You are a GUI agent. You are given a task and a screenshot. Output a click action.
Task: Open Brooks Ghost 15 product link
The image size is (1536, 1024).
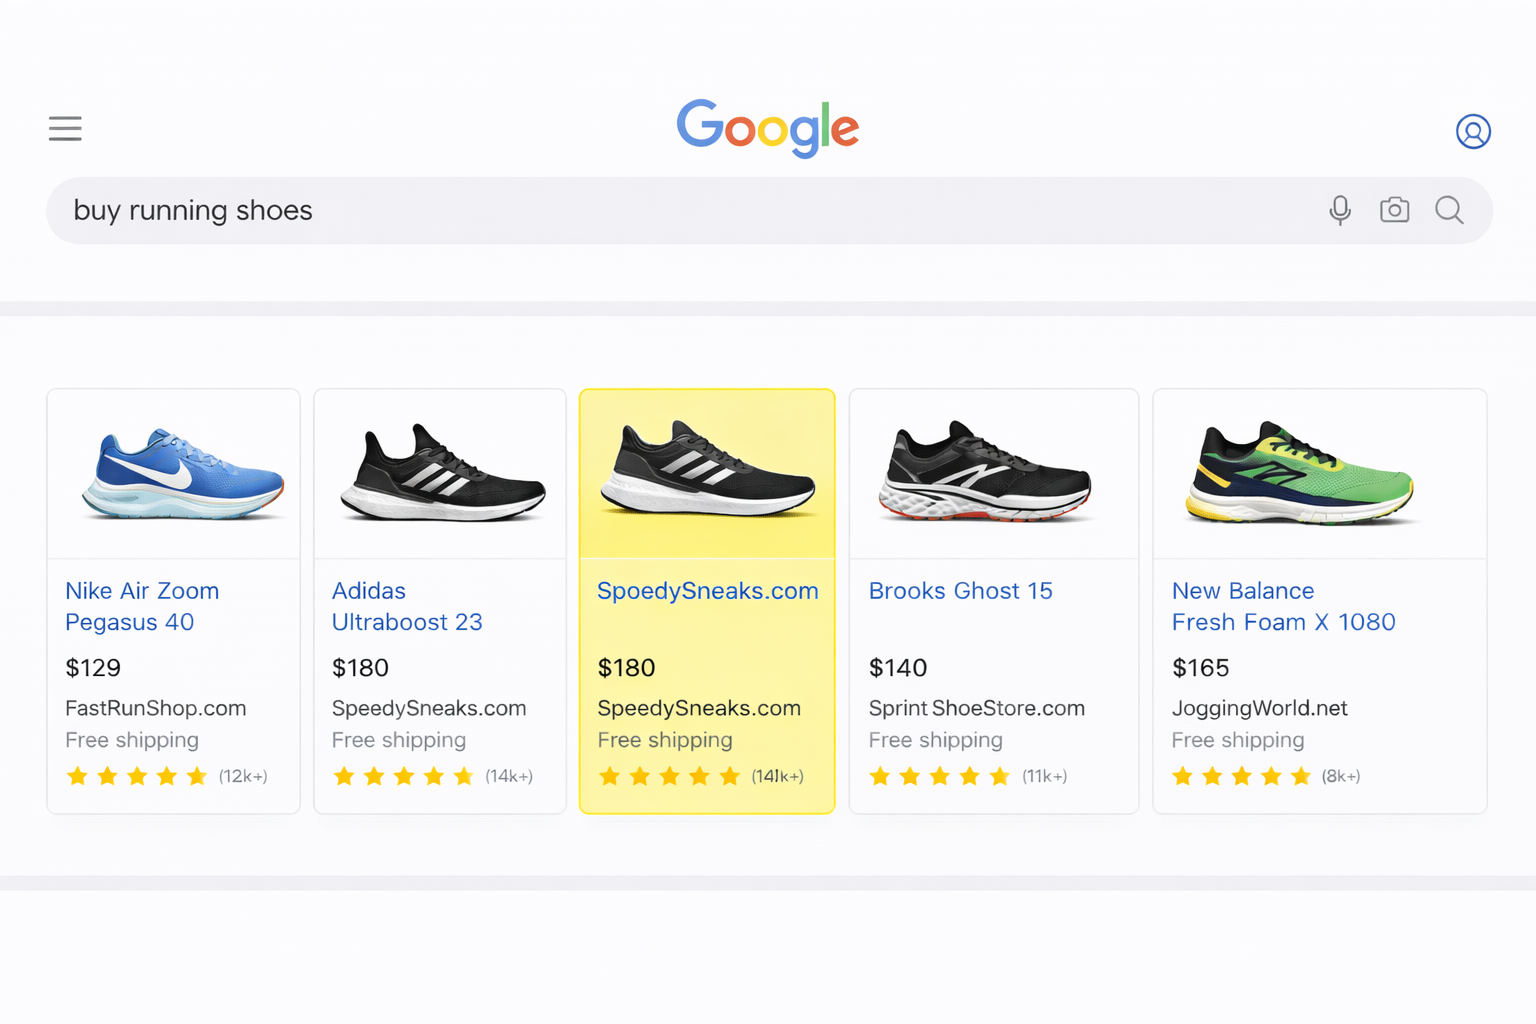tap(960, 591)
